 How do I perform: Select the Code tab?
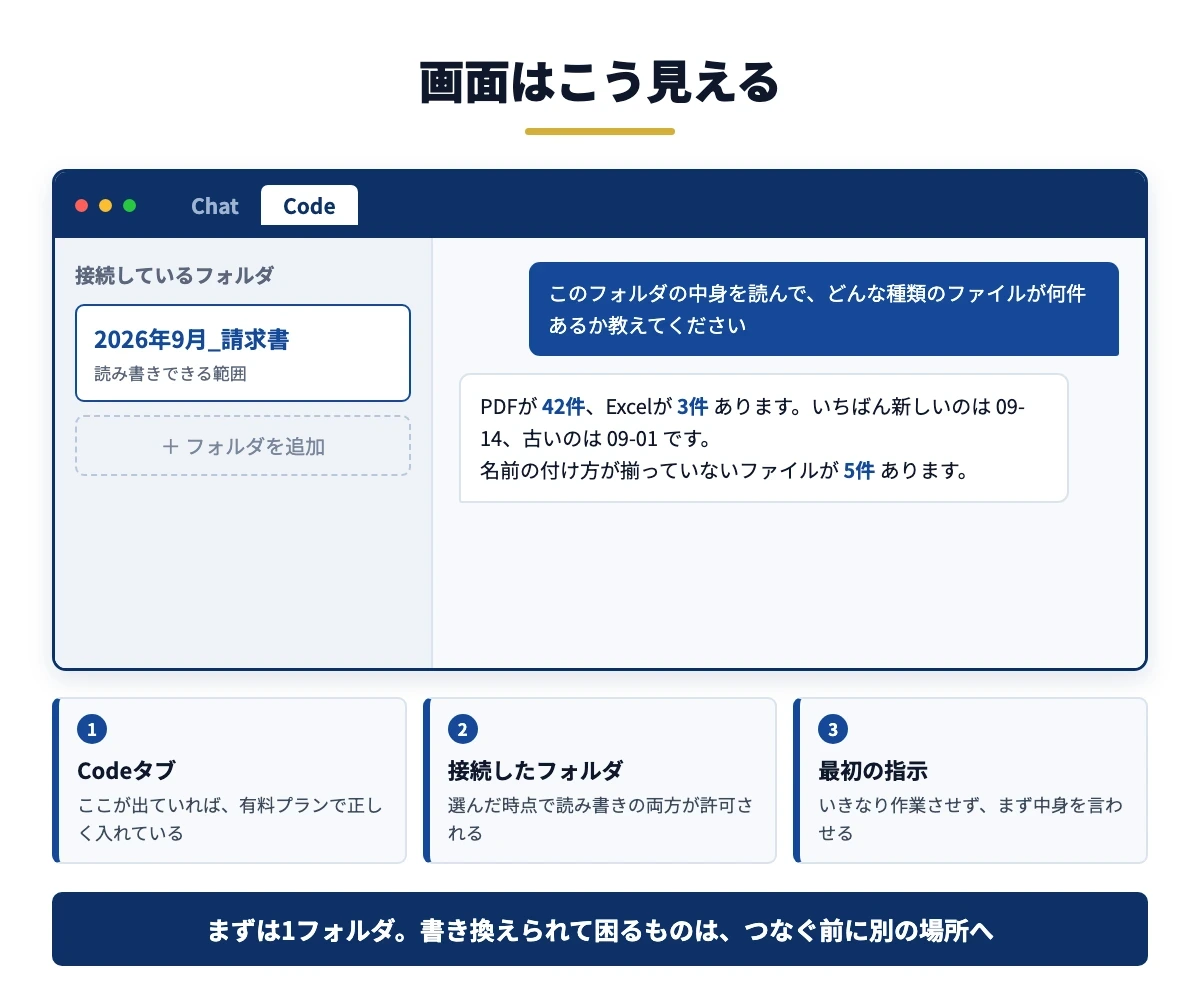pyautogui.click(x=309, y=206)
